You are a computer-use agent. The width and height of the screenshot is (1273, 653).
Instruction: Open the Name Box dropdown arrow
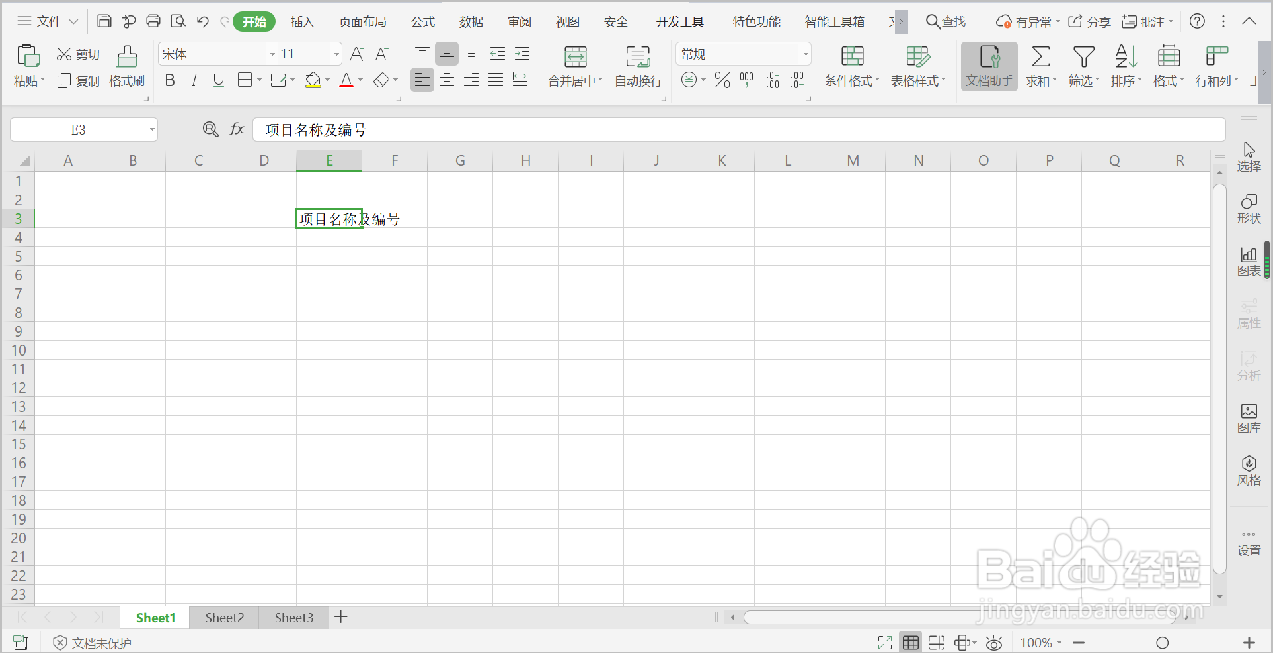tap(152, 129)
